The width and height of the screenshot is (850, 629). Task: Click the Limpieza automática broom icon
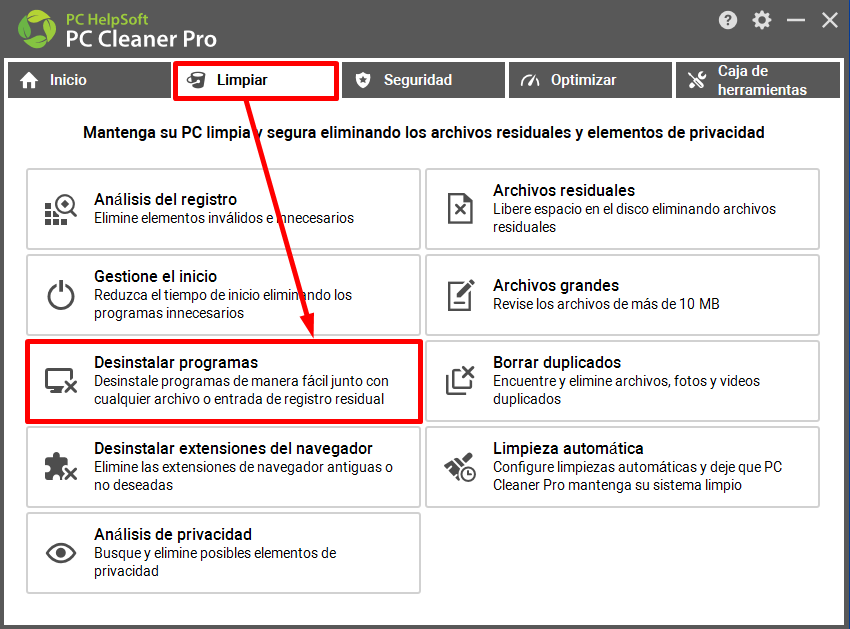tap(460, 467)
